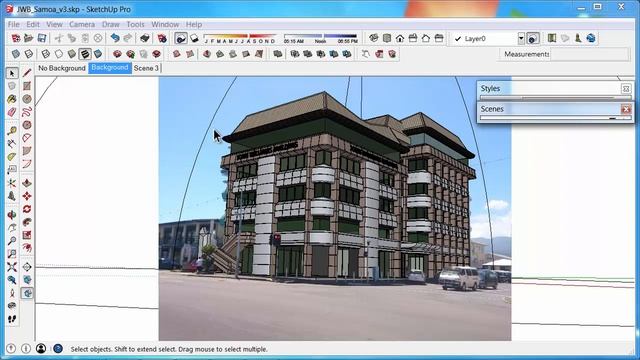Open the Layer0 dropdown arrow
640x360 pixels.
[521, 39]
